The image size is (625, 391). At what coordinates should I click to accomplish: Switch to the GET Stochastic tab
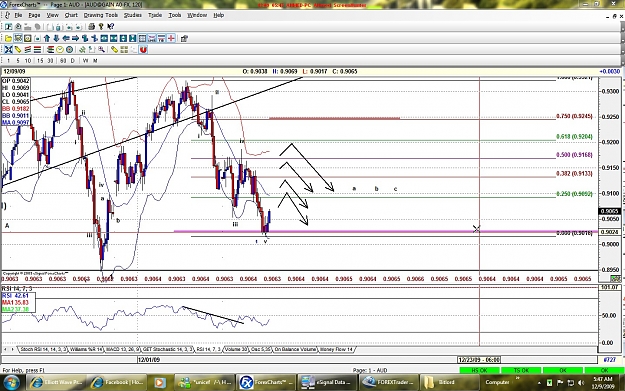pyautogui.click(x=167, y=350)
